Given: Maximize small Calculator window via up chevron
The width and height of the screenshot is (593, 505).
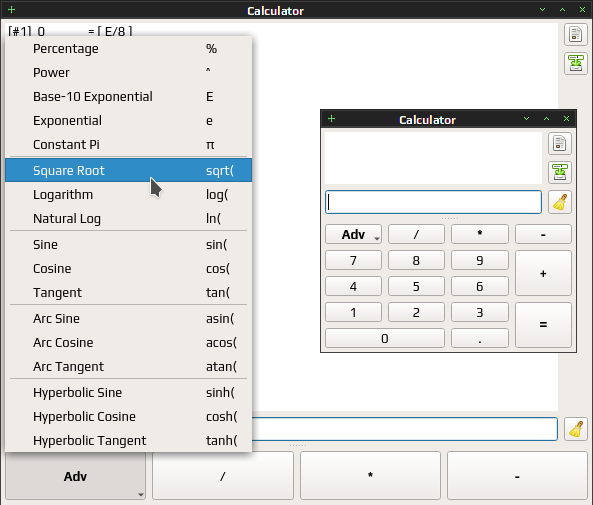Looking at the screenshot, I should [546, 118].
